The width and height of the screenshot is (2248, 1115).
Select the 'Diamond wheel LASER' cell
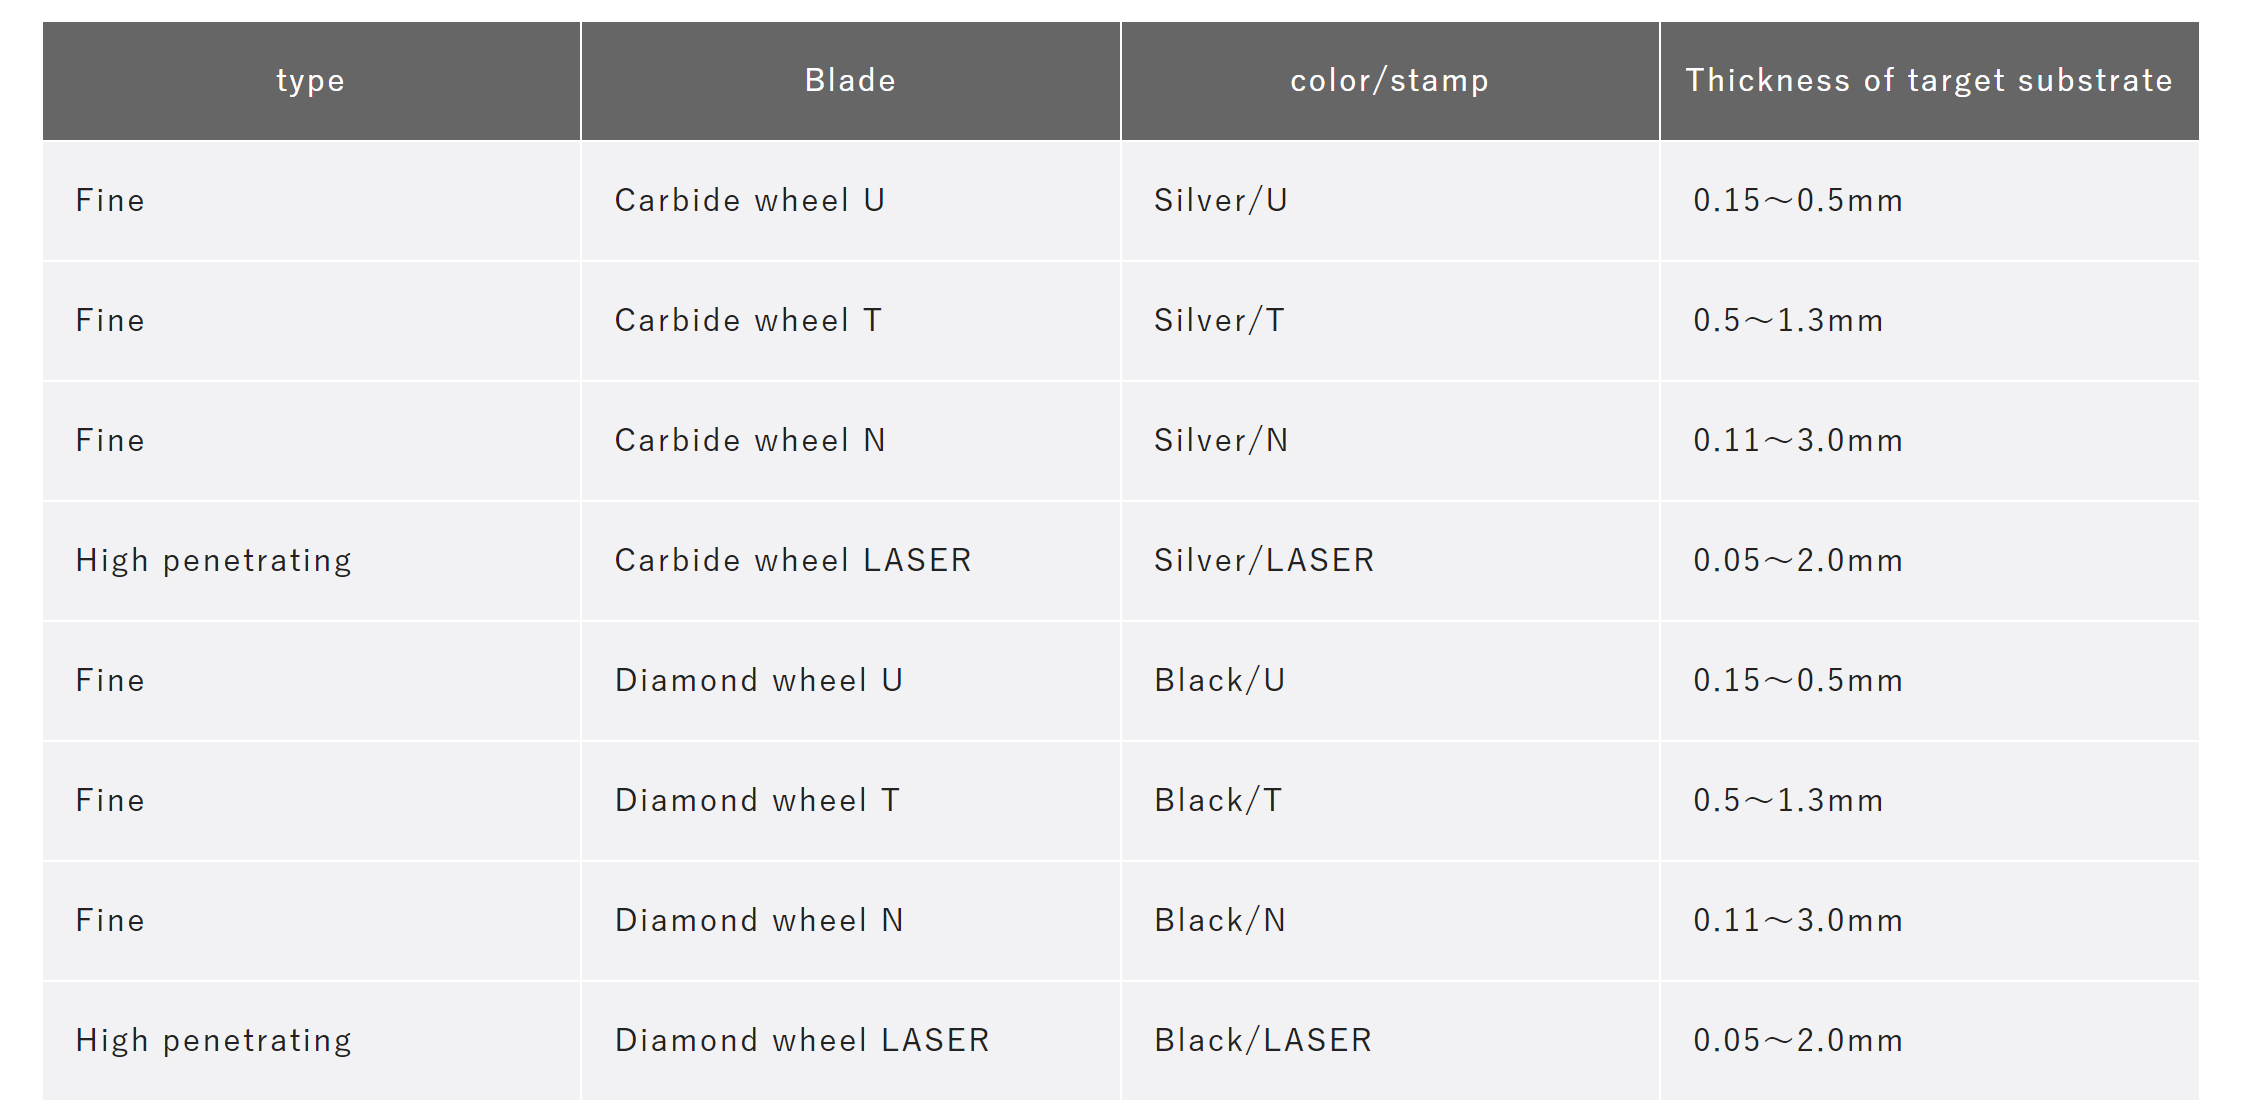coord(850,1041)
